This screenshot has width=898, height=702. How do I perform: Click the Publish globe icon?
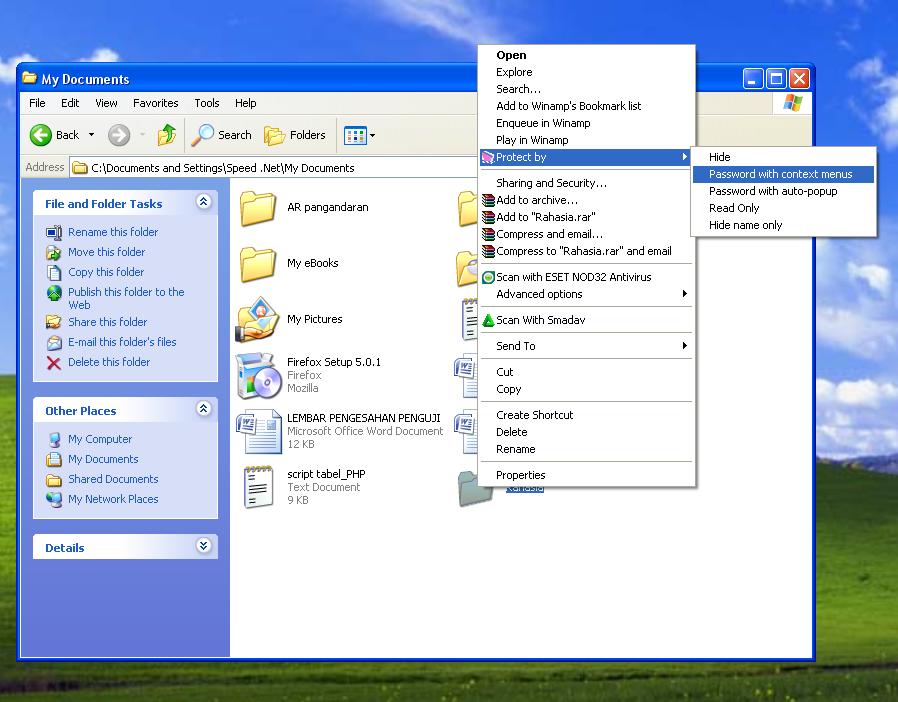tap(54, 293)
